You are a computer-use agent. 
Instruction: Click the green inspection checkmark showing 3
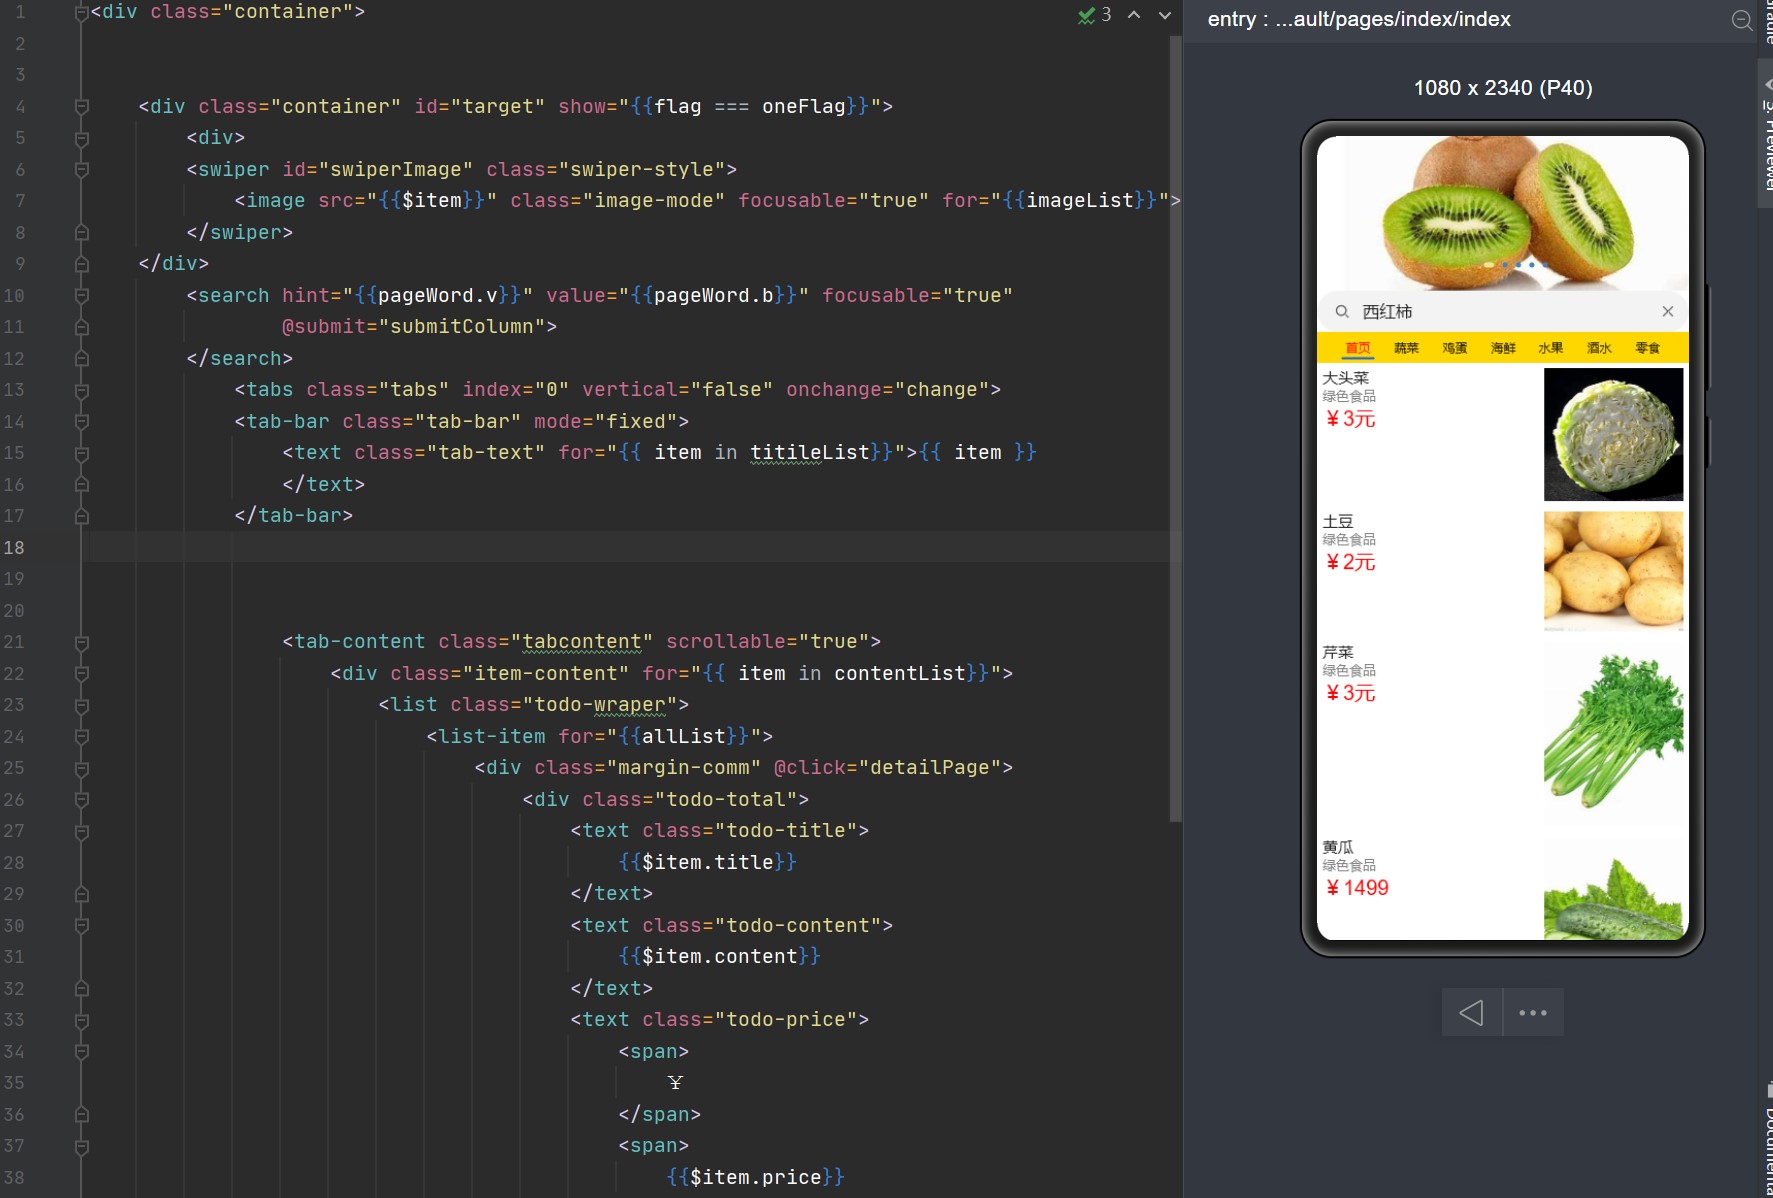click(1094, 15)
